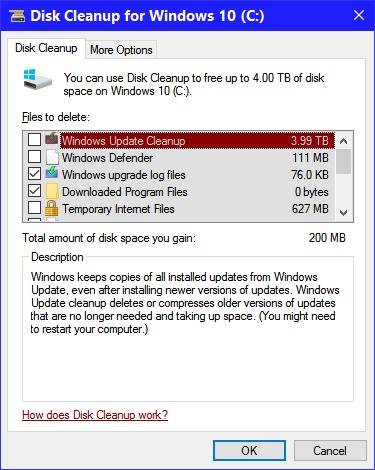Click the file list scroll down arrow
The height and width of the screenshot is (470, 375).
pos(343,212)
